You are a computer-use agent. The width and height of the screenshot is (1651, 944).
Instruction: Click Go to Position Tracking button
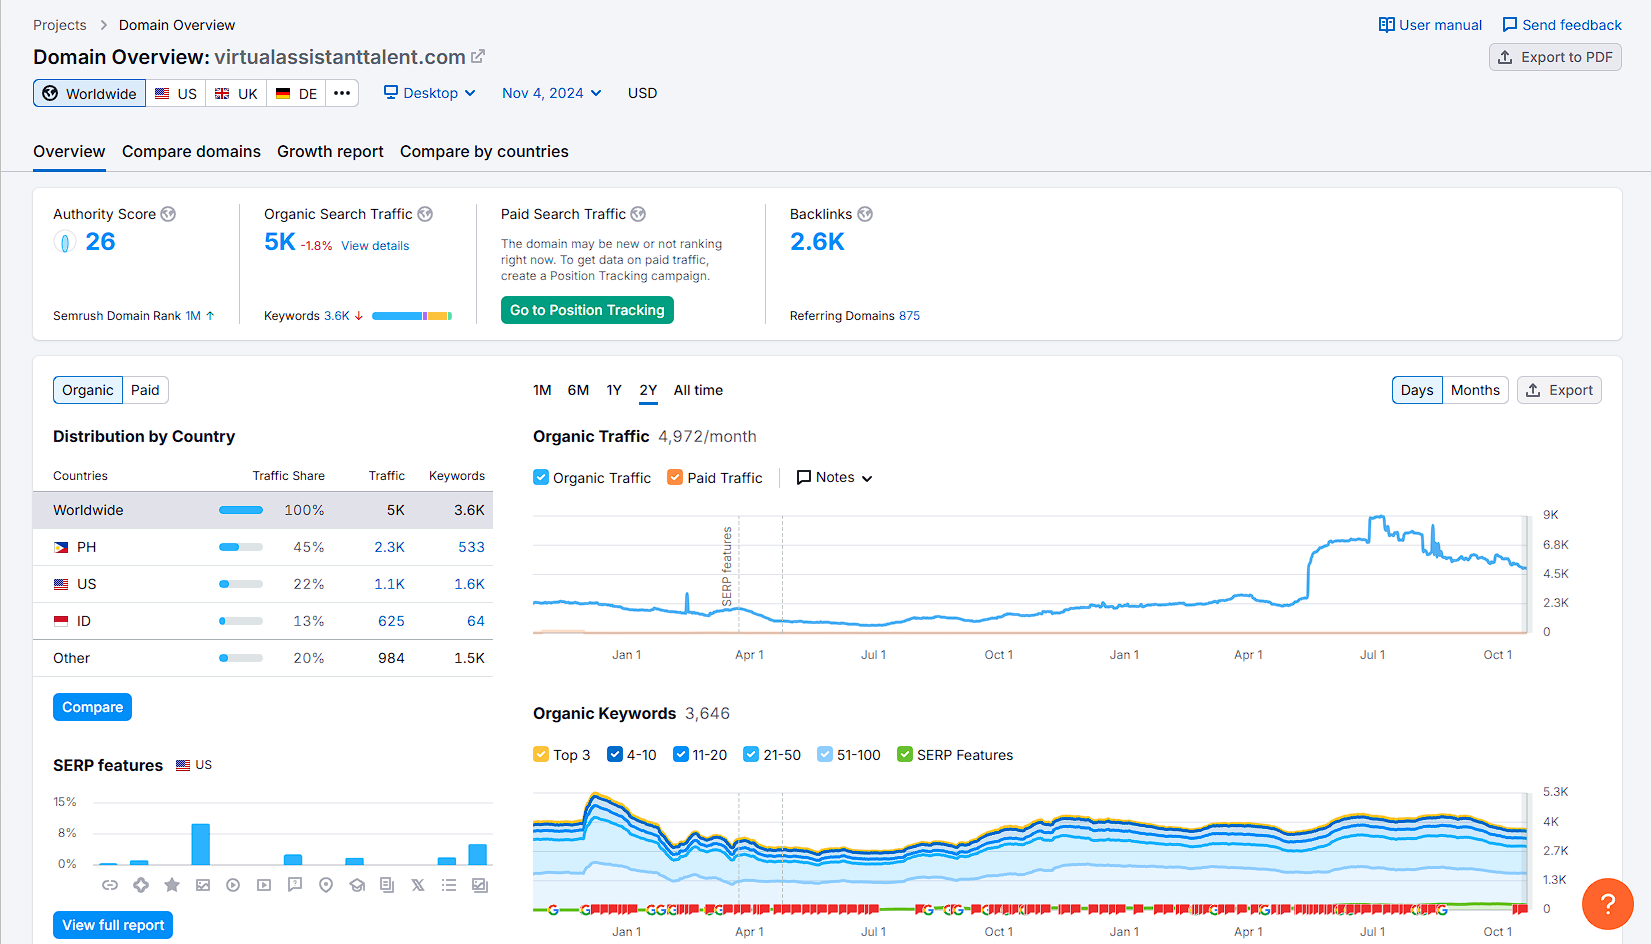[x=587, y=310]
